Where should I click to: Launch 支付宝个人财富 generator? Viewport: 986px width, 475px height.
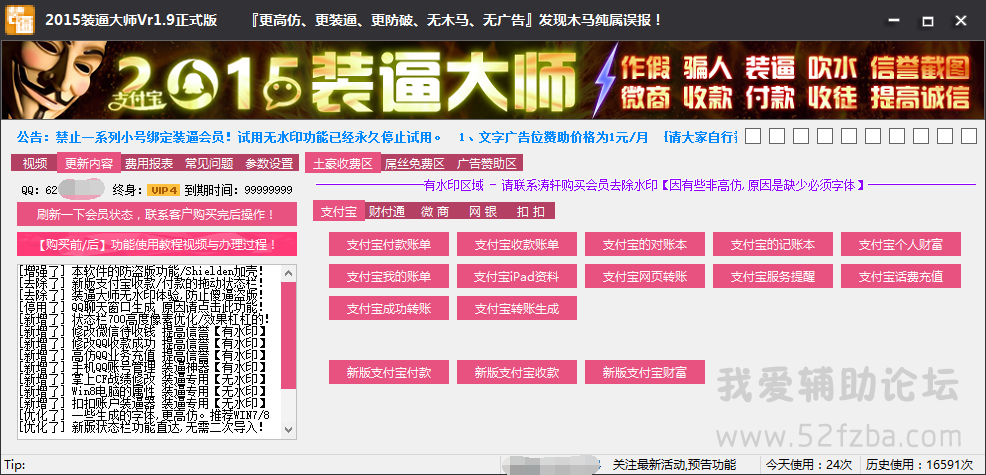(x=900, y=244)
